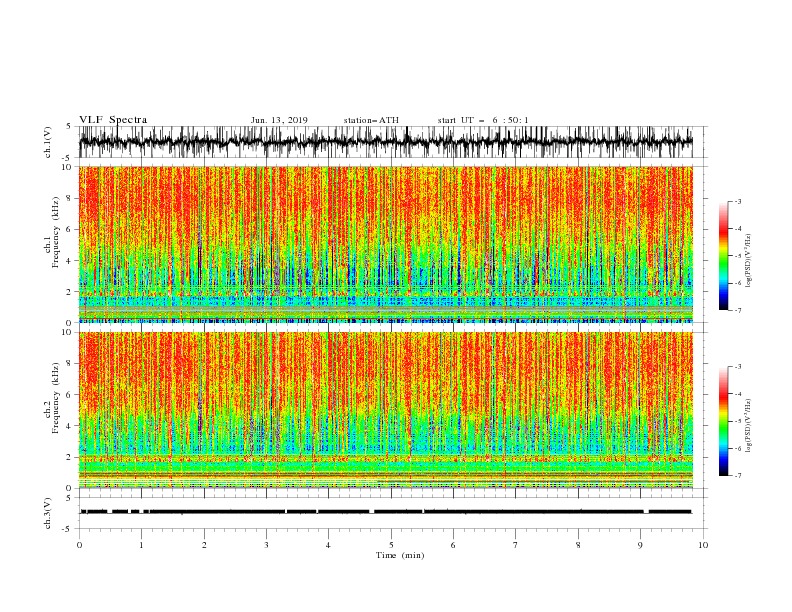
Task: Click the "-3" label on ch.2 colorbar
Action: click(x=738, y=367)
